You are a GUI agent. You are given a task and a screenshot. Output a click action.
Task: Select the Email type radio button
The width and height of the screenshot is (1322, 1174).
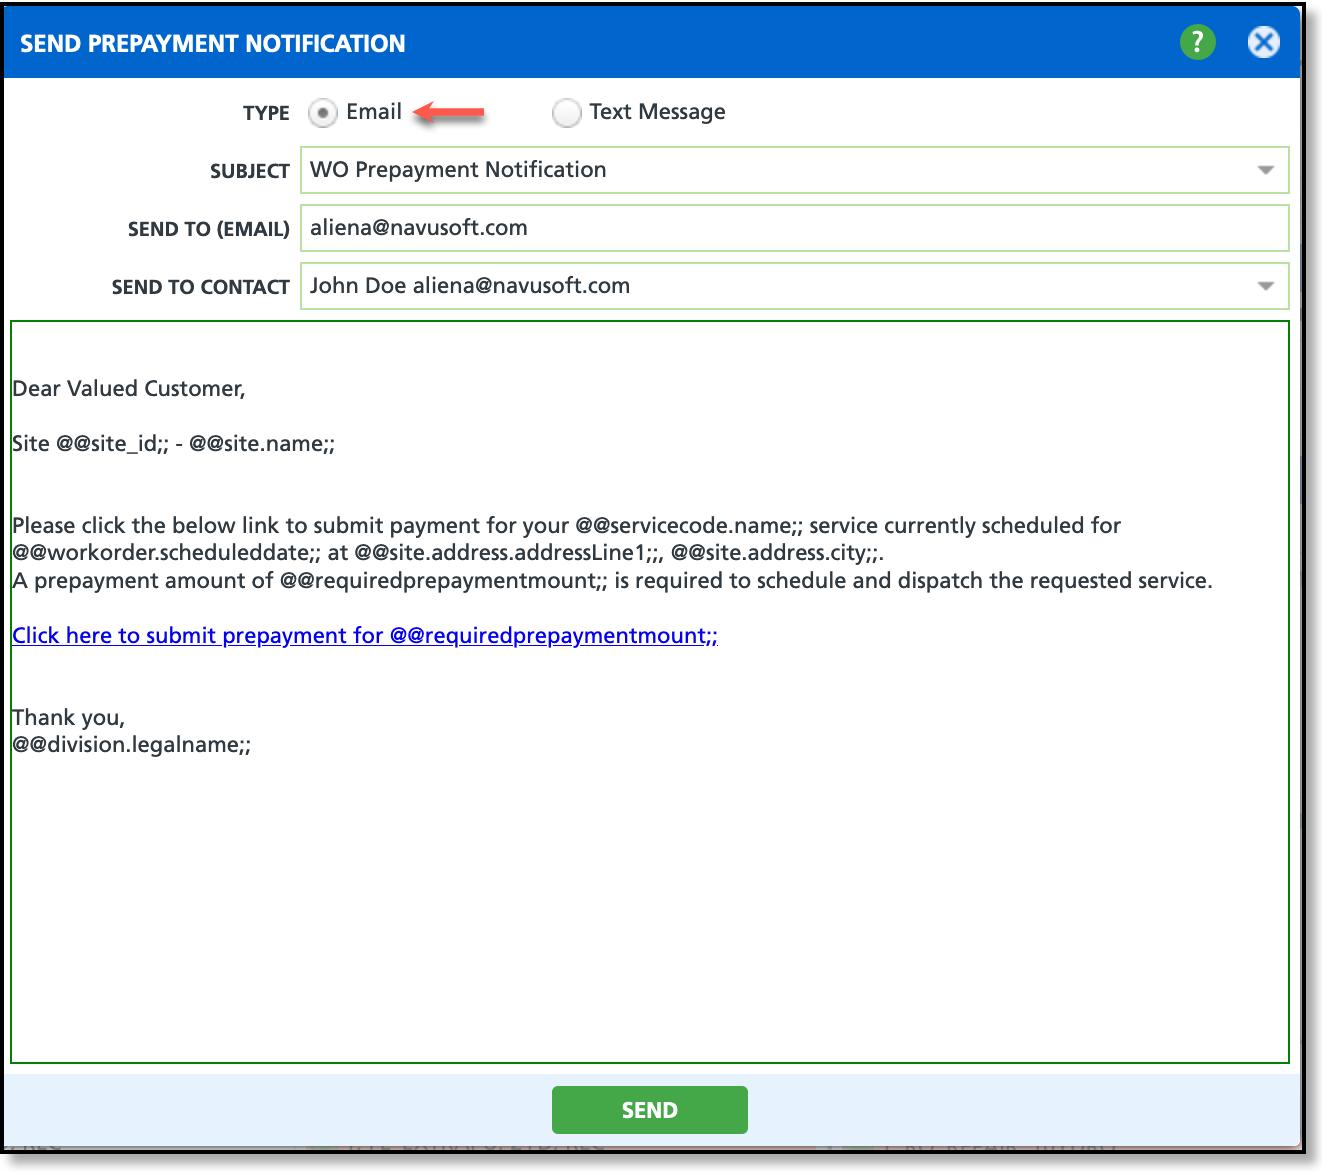pos(322,113)
